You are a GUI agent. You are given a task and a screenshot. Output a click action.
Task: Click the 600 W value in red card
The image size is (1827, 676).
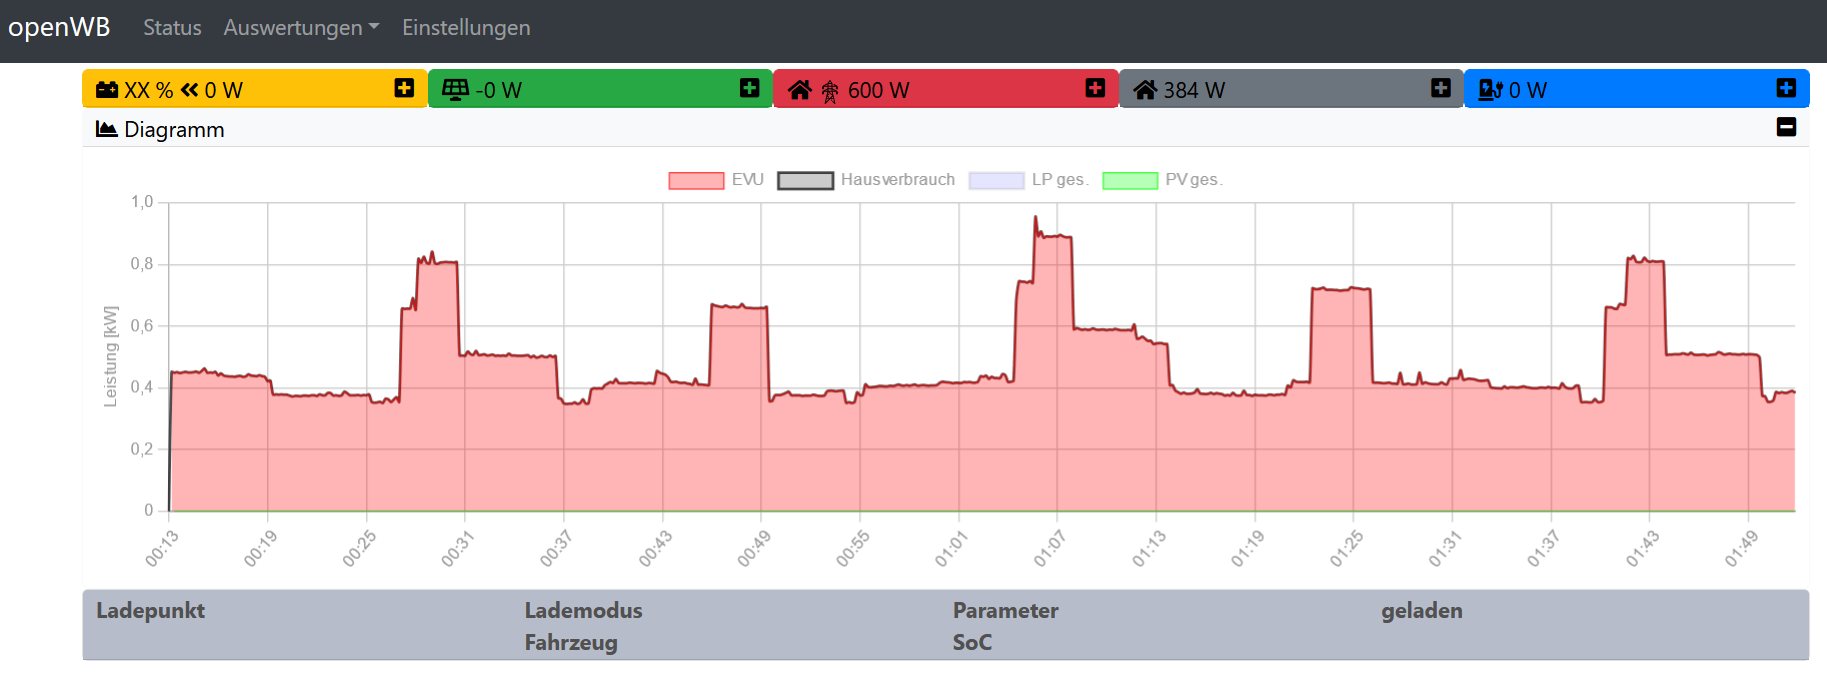click(x=878, y=90)
